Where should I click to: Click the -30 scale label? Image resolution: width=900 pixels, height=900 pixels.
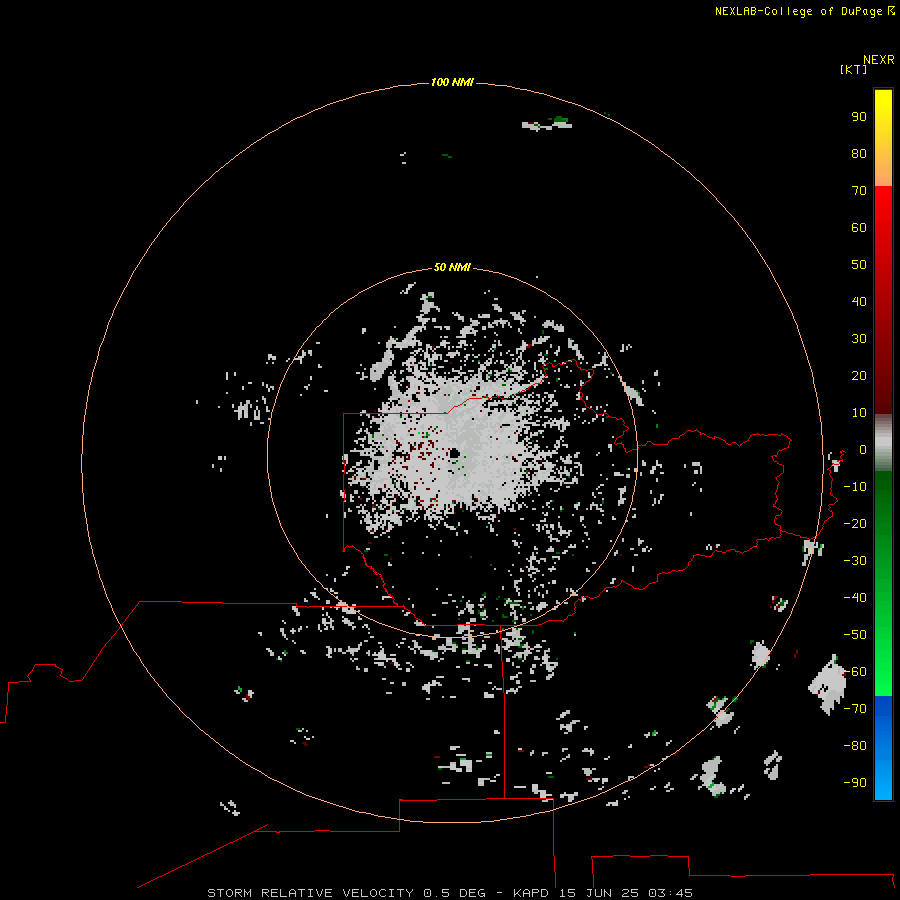point(855,561)
